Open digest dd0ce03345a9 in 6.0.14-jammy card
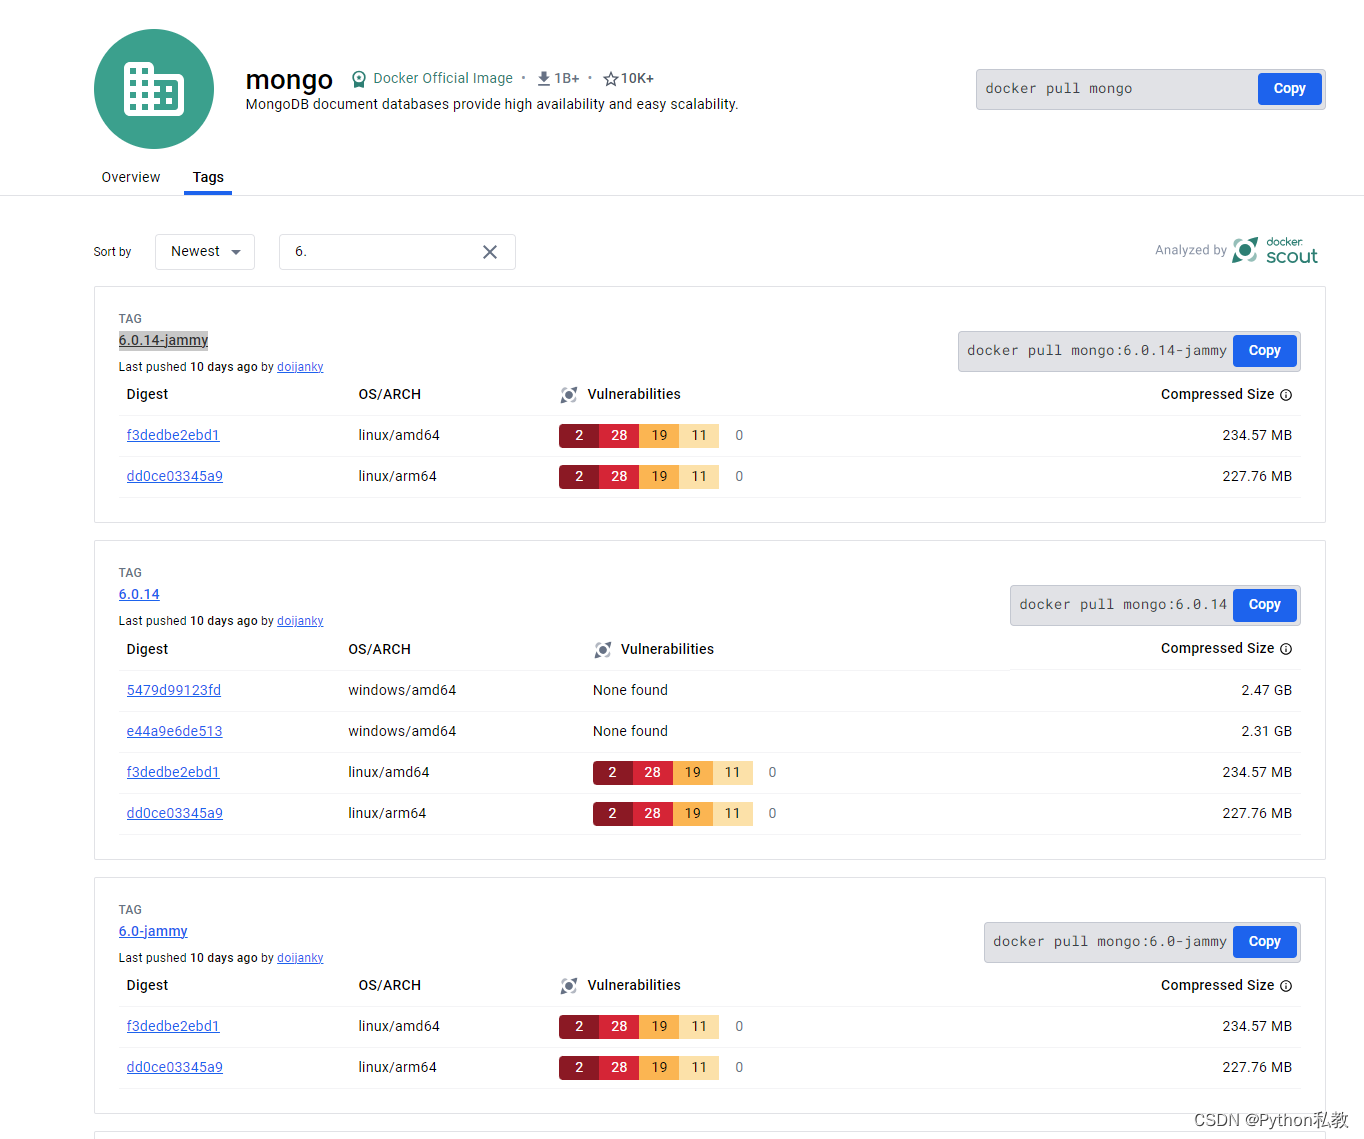 [x=175, y=476]
